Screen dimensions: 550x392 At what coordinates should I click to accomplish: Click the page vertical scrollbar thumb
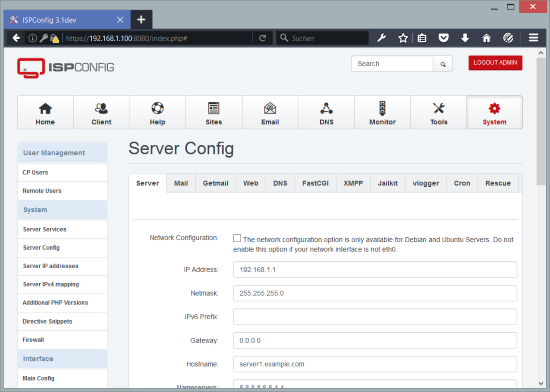[x=541, y=121]
